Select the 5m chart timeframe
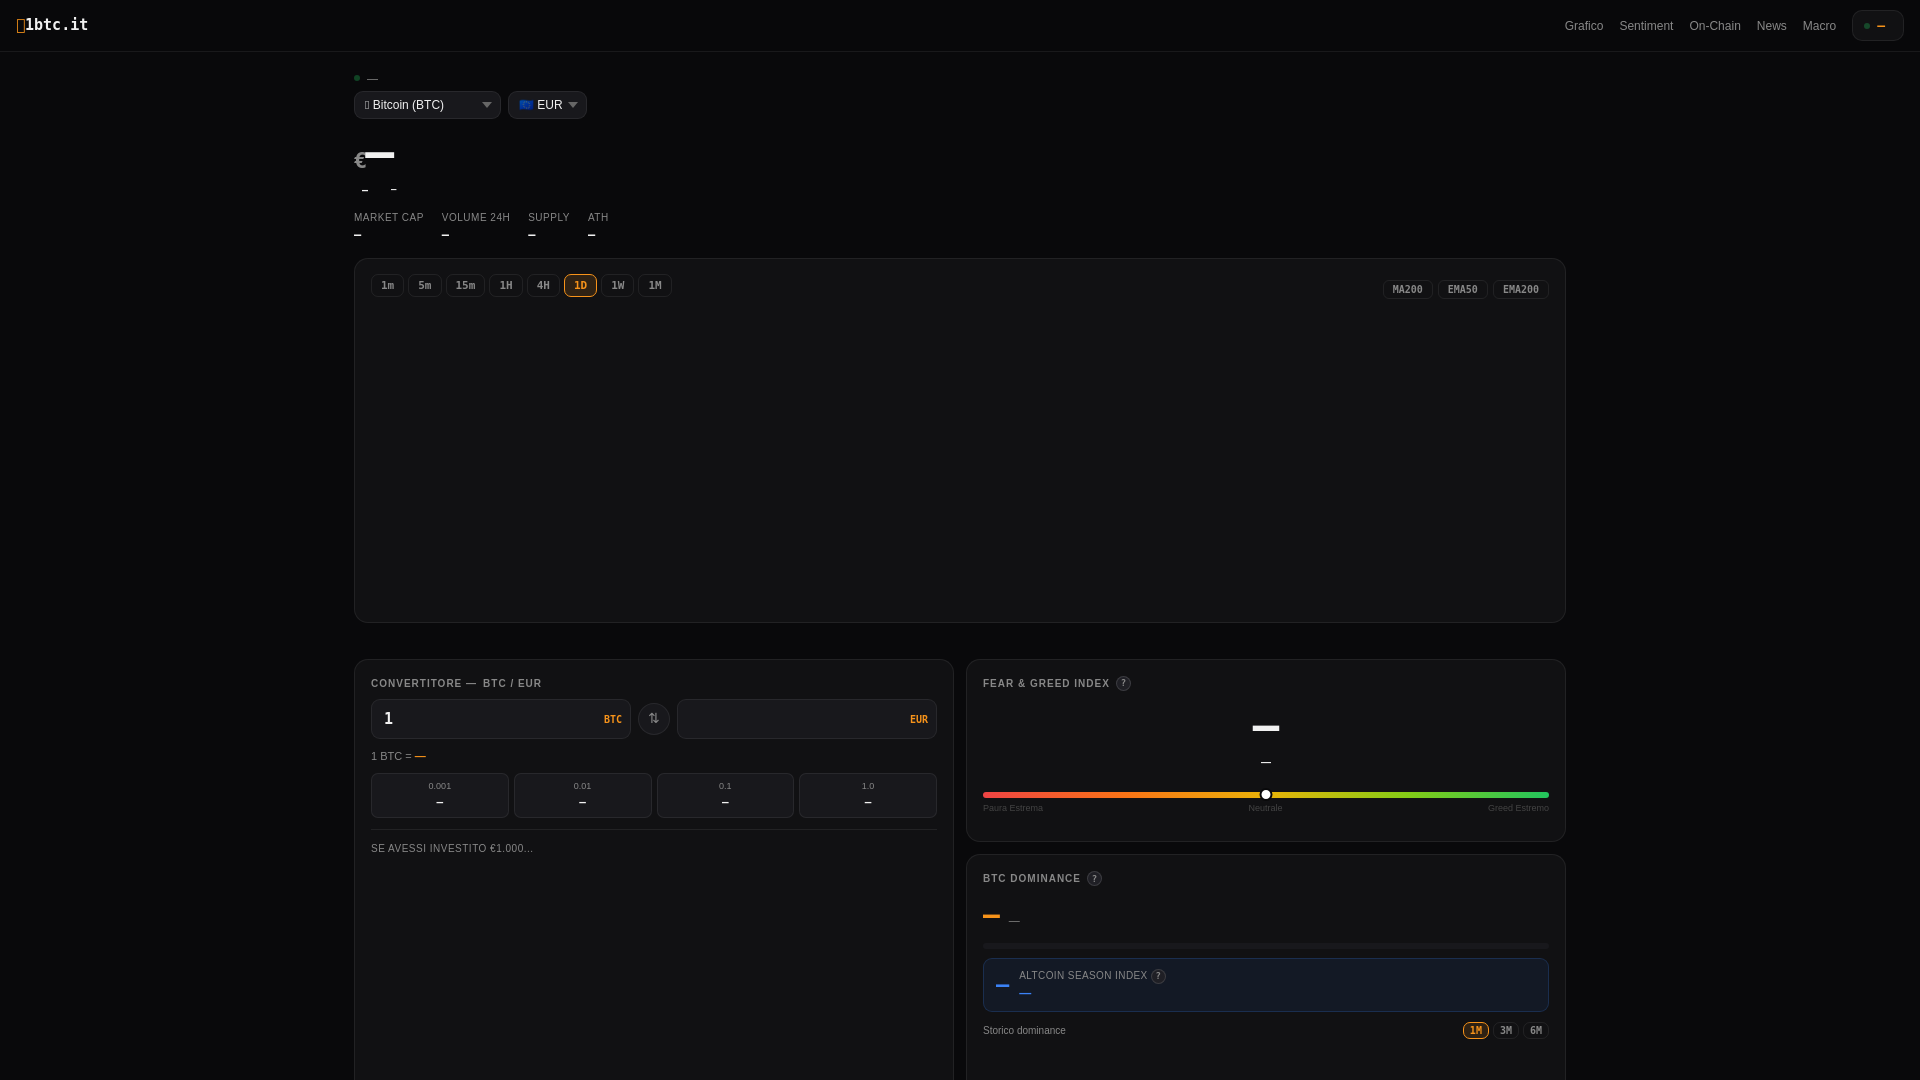Image resolution: width=1920 pixels, height=1080 pixels. coord(424,286)
